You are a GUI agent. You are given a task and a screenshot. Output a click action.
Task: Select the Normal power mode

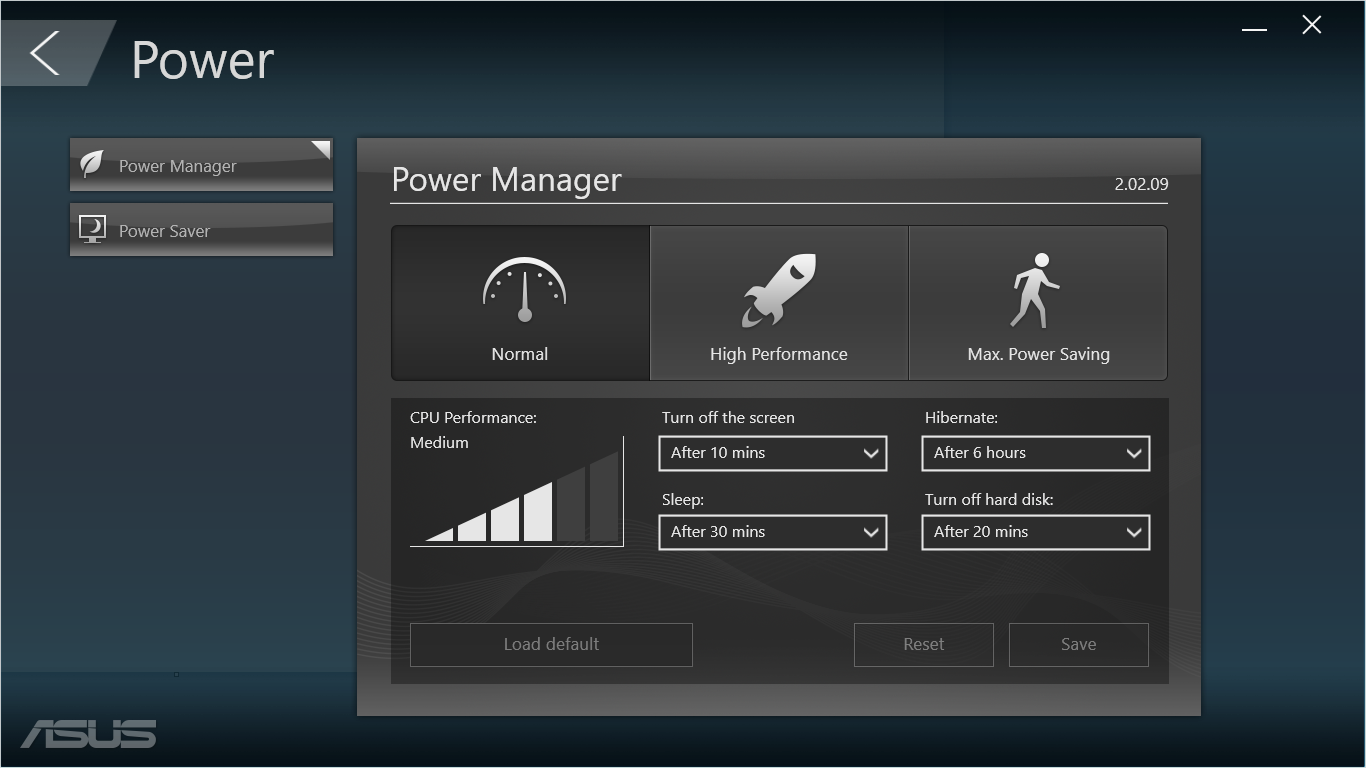(x=520, y=303)
